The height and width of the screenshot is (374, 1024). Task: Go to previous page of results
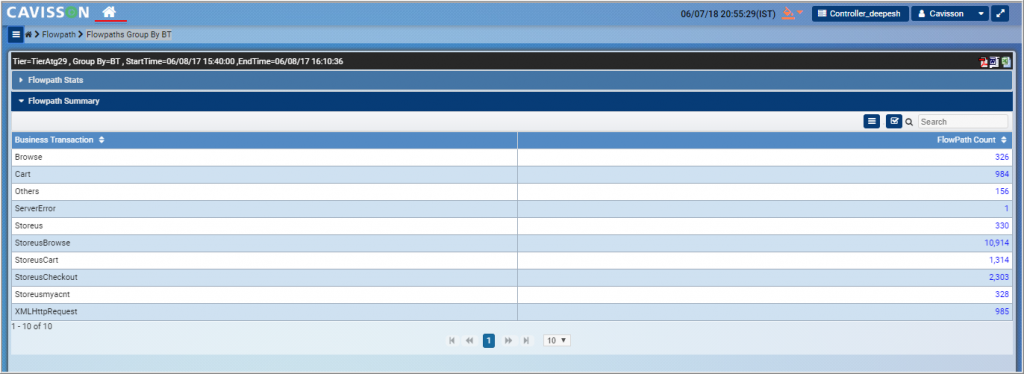point(469,341)
